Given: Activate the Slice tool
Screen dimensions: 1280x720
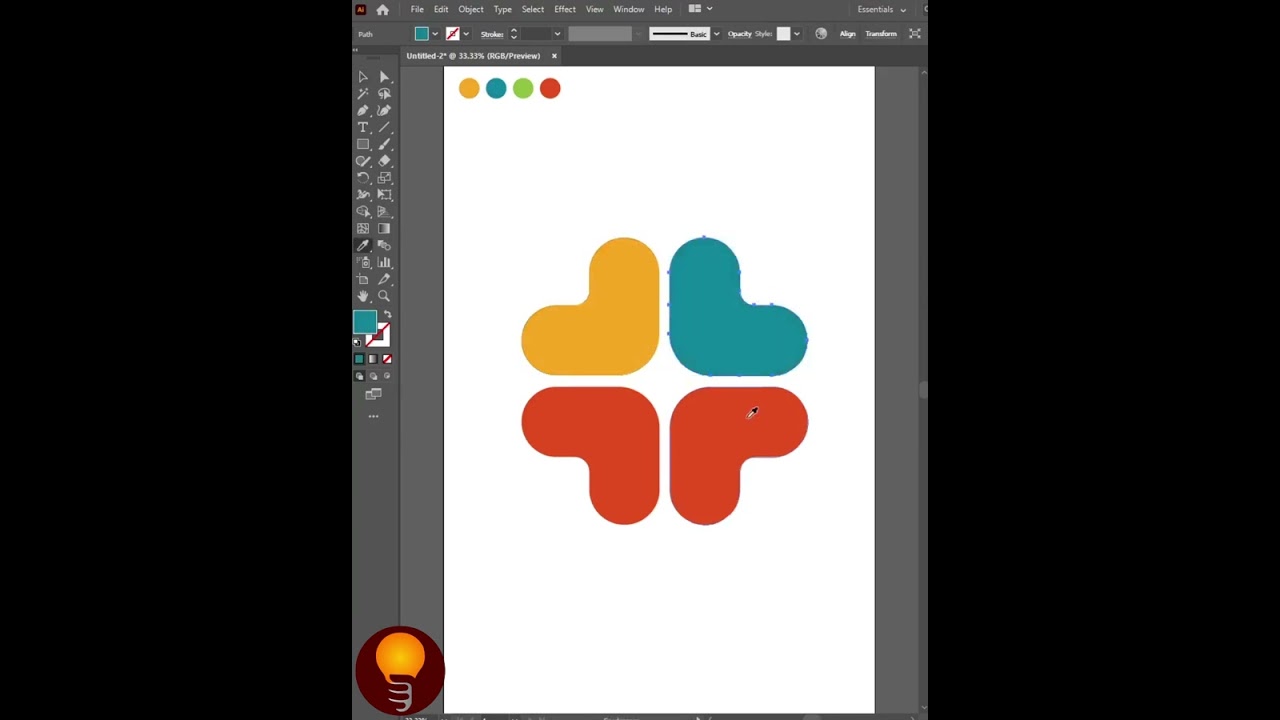Looking at the screenshot, I should [x=384, y=280].
